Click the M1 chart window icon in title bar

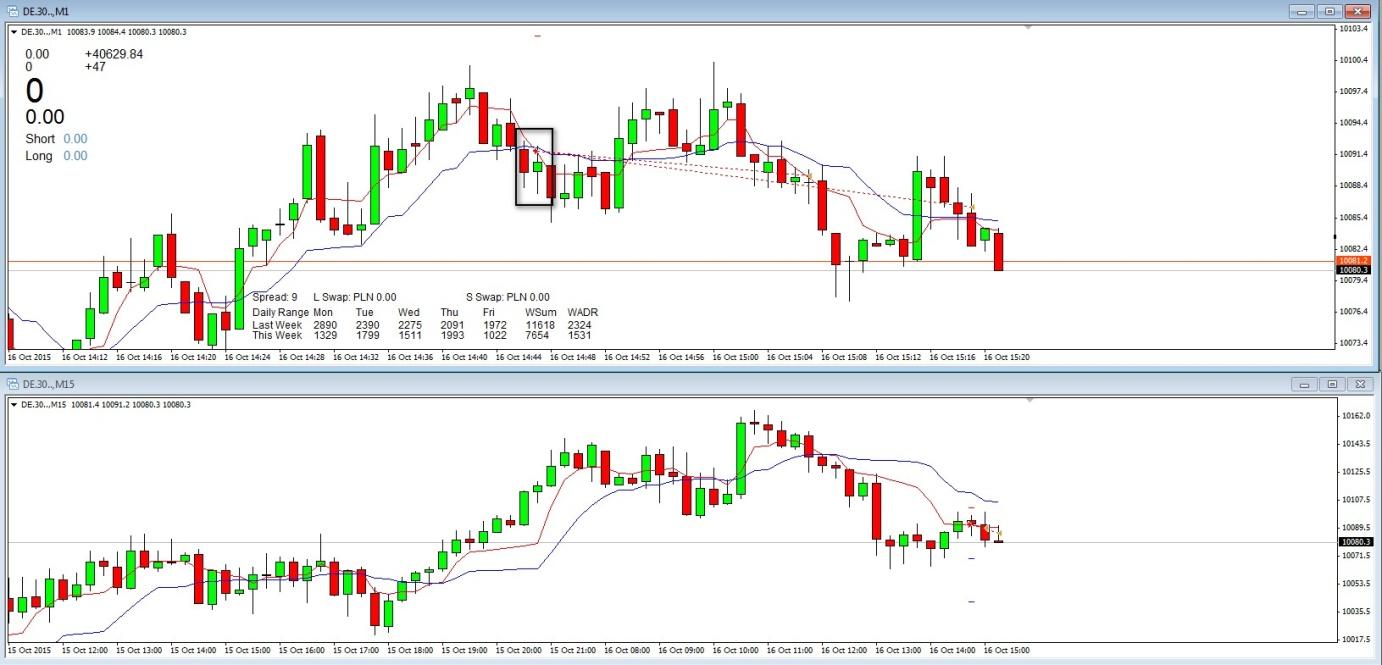13,11
